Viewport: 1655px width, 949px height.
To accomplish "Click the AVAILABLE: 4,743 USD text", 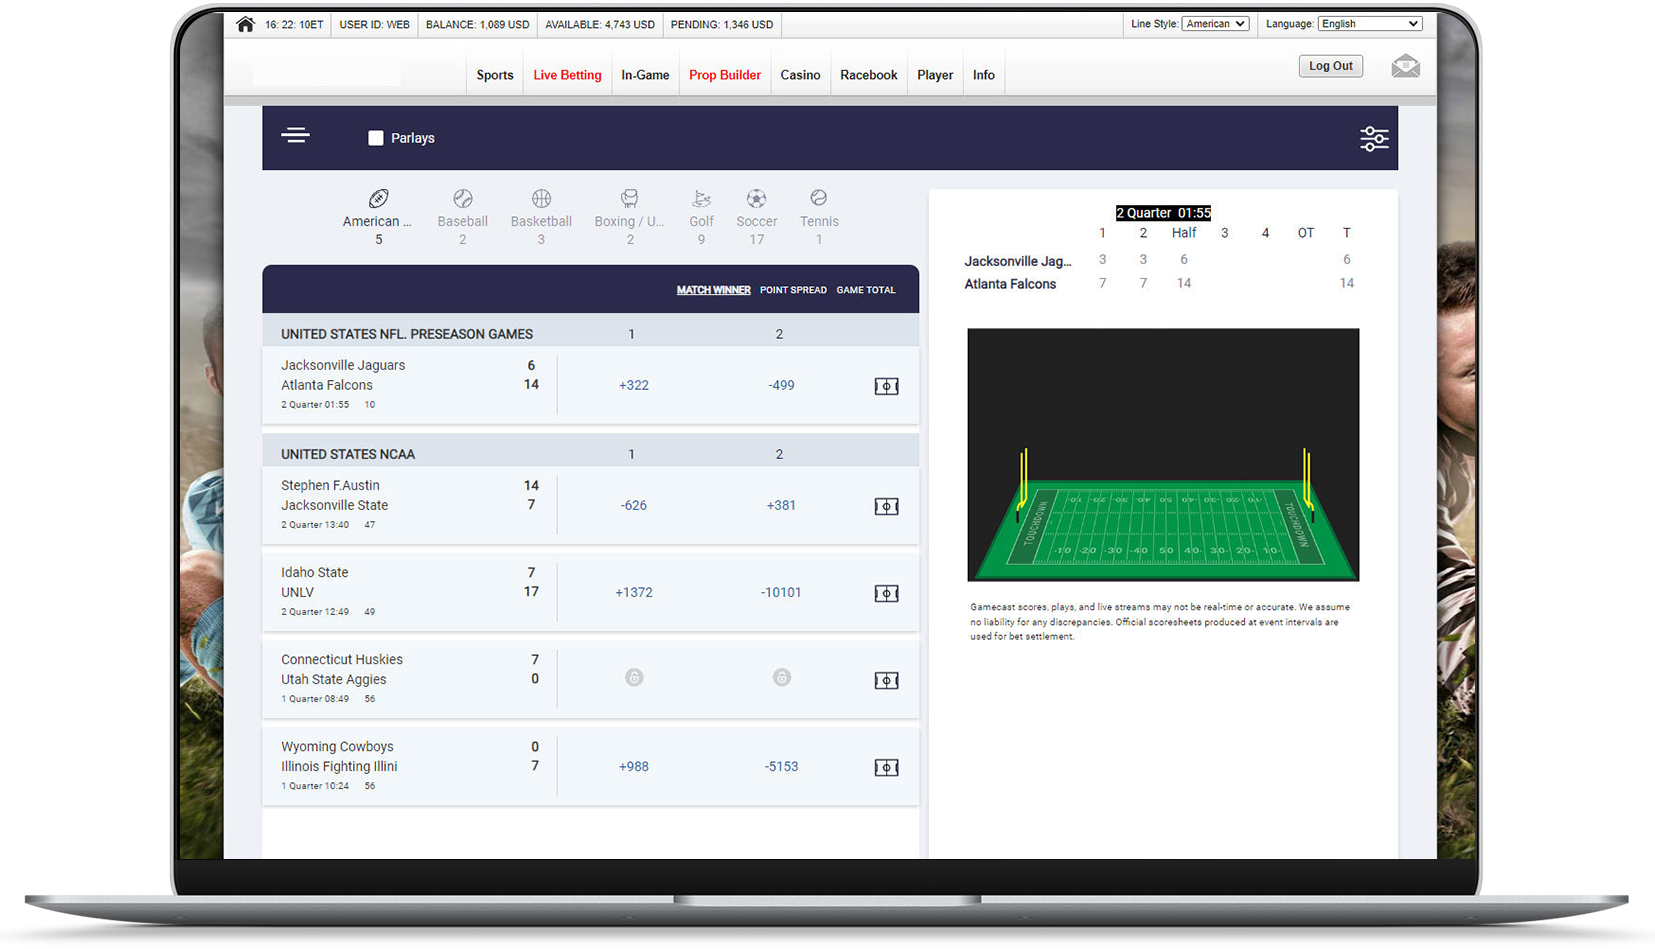I will point(600,24).
